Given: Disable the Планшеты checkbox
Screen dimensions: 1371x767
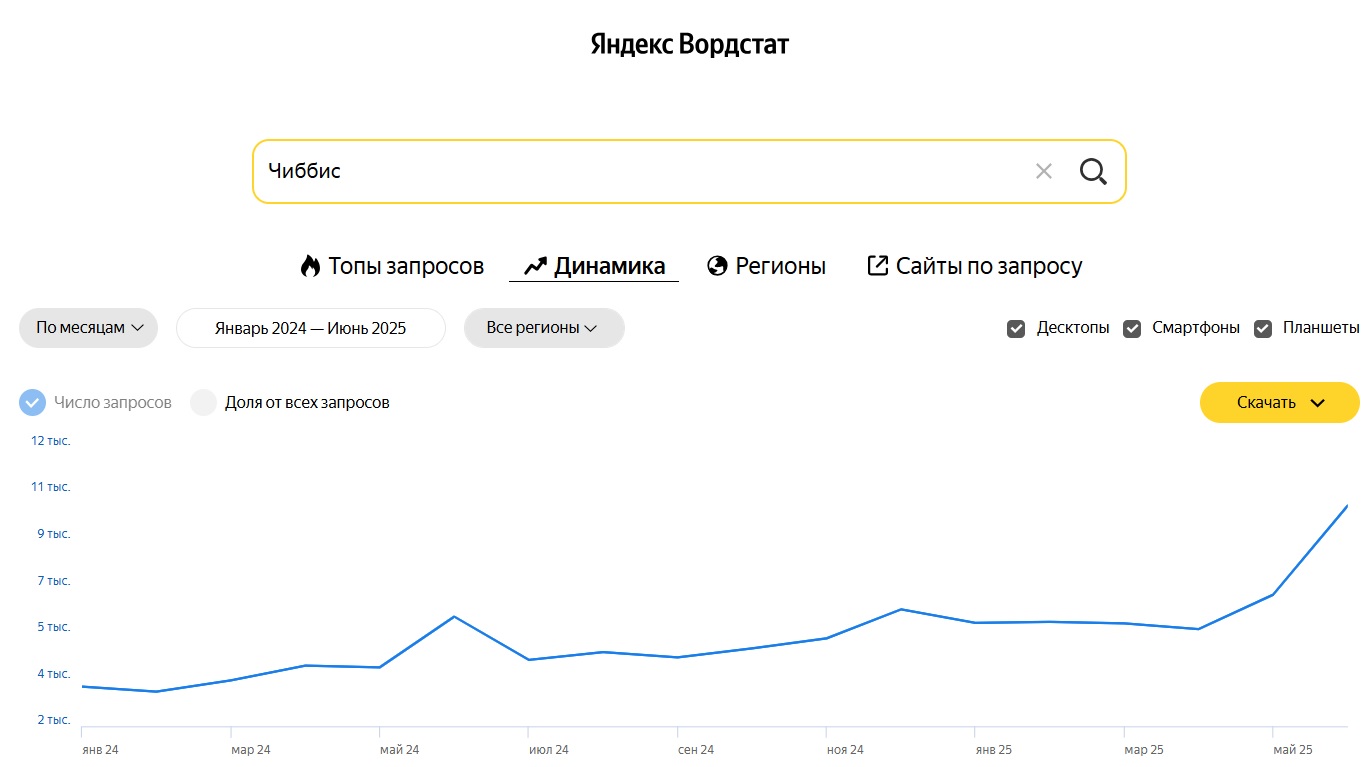Looking at the screenshot, I should pyautogui.click(x=1263, y=328).
